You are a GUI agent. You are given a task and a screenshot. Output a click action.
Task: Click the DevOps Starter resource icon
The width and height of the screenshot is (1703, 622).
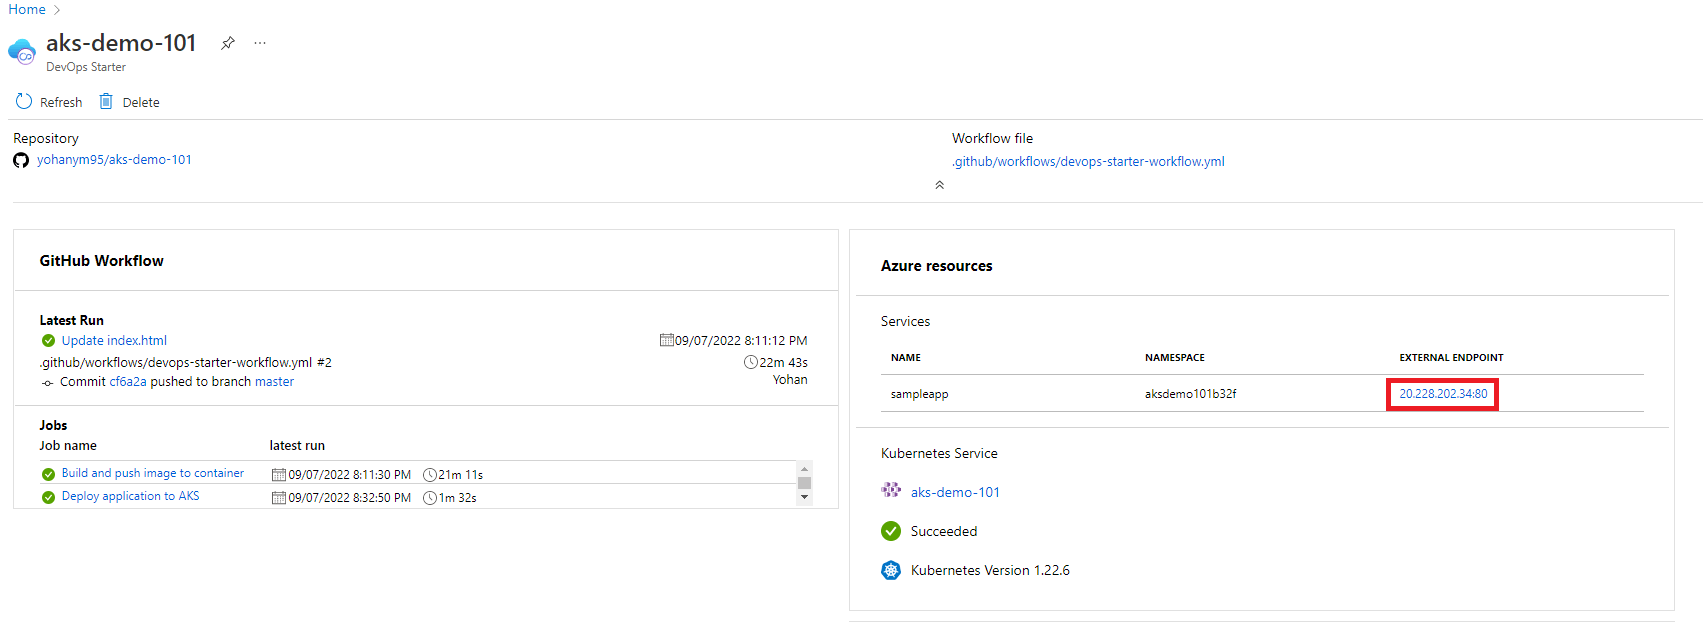(22, 51)
